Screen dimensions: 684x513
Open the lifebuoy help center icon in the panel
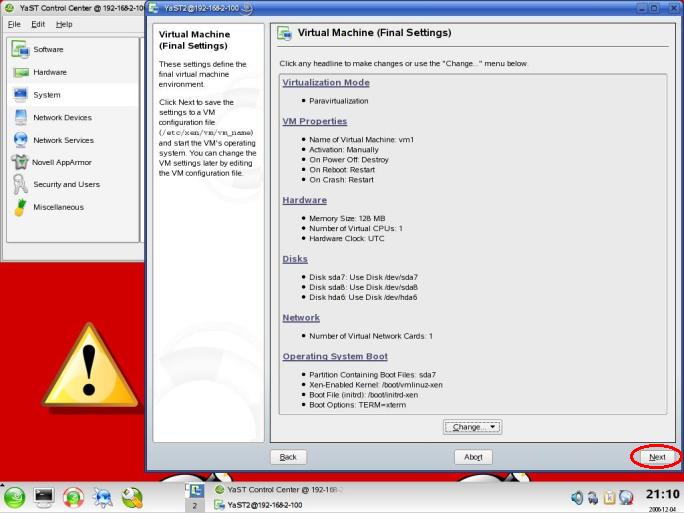(73, 498)
